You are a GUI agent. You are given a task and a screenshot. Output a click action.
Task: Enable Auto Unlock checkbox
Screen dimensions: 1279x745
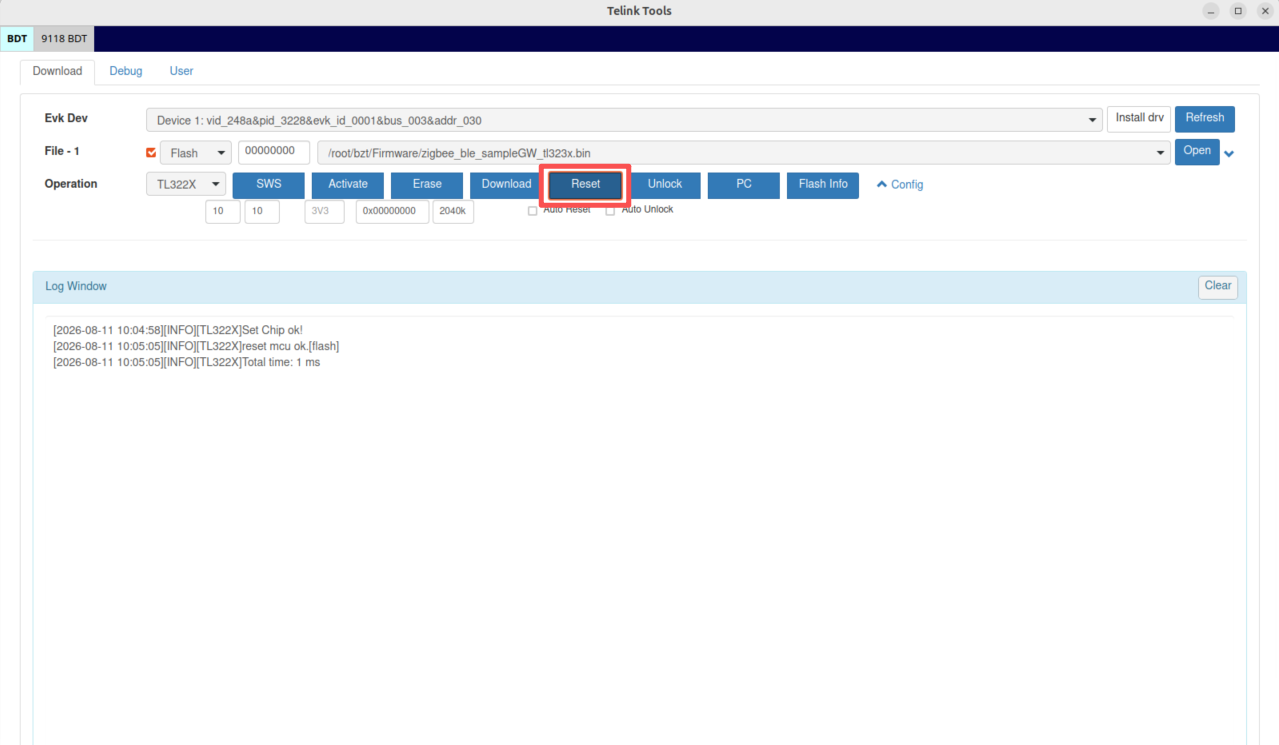[610, 211]
